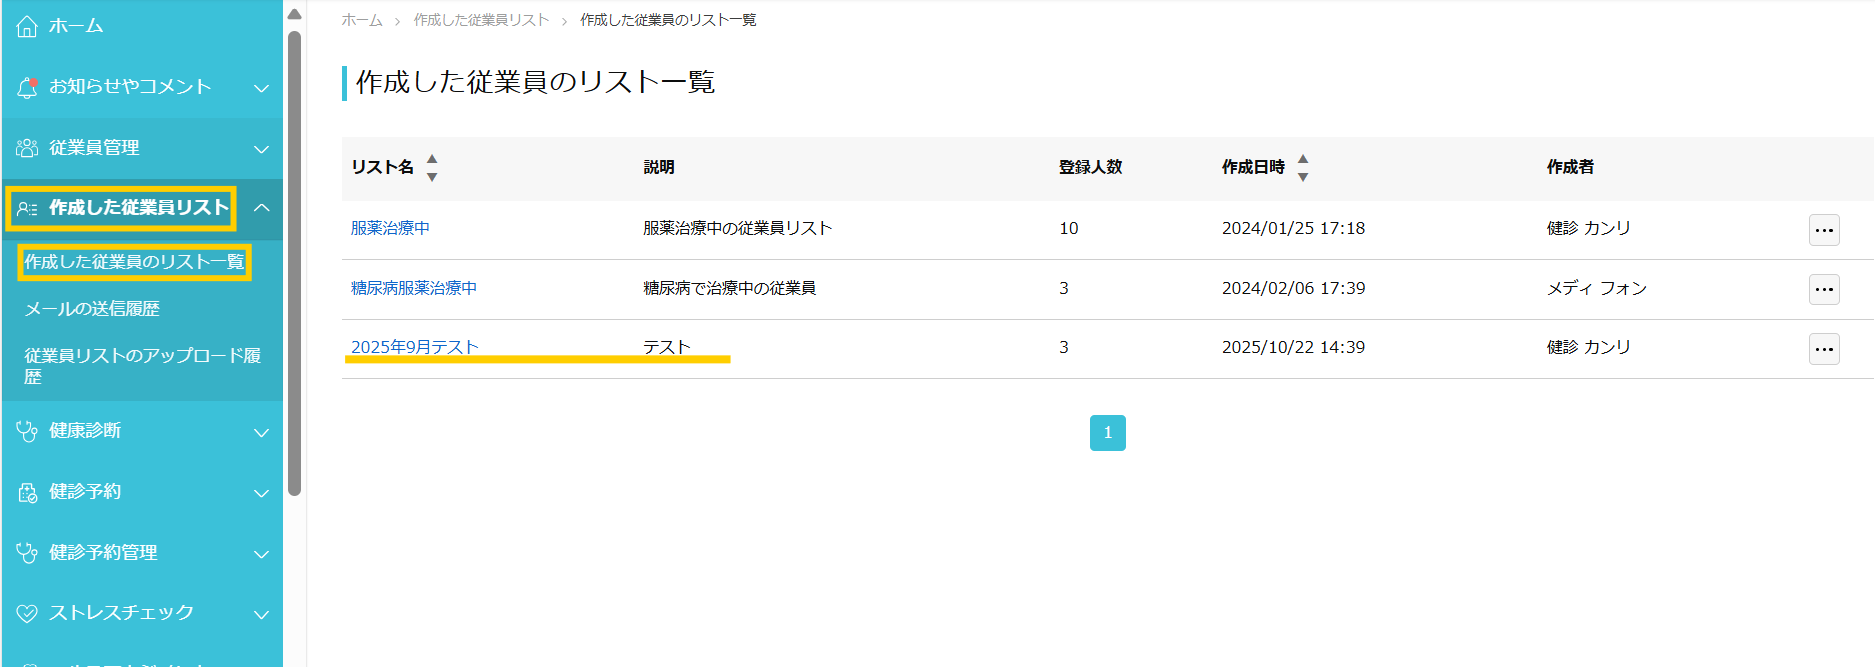The image size is (1875, 667).
Task: Click the 従業員管理 people icon
Action: pyautogui.click(x=27, y=148)
